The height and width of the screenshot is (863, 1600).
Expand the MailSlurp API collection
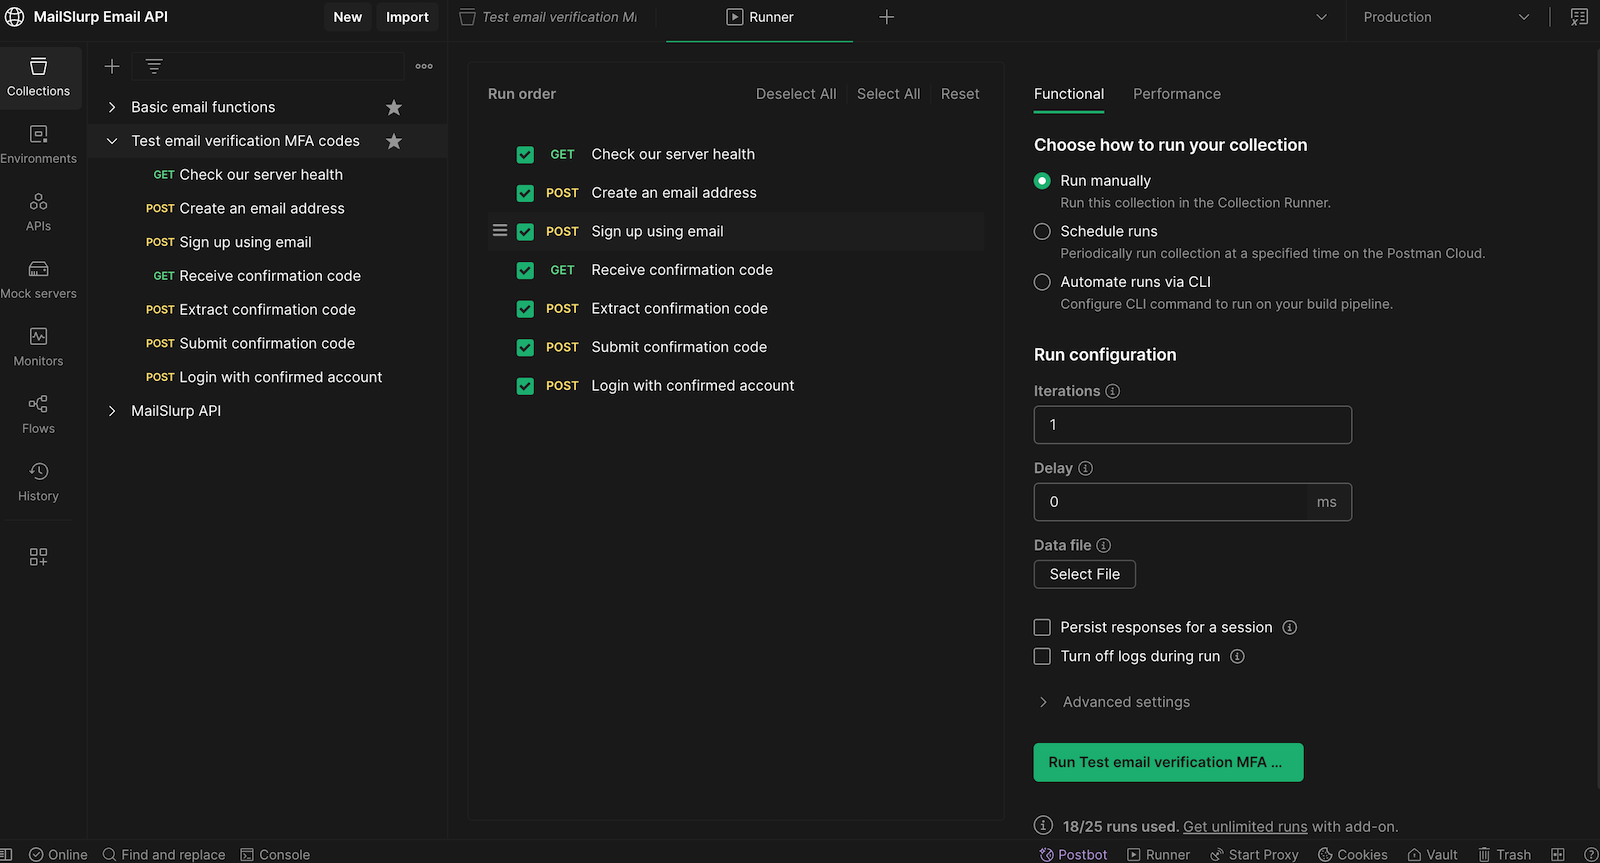[x=112, y=411]
